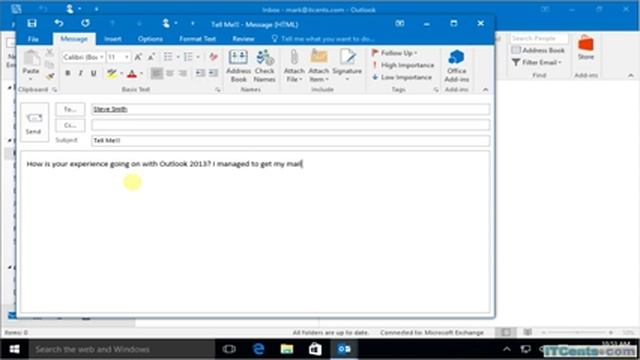Mark message as Low Importance

402,77
